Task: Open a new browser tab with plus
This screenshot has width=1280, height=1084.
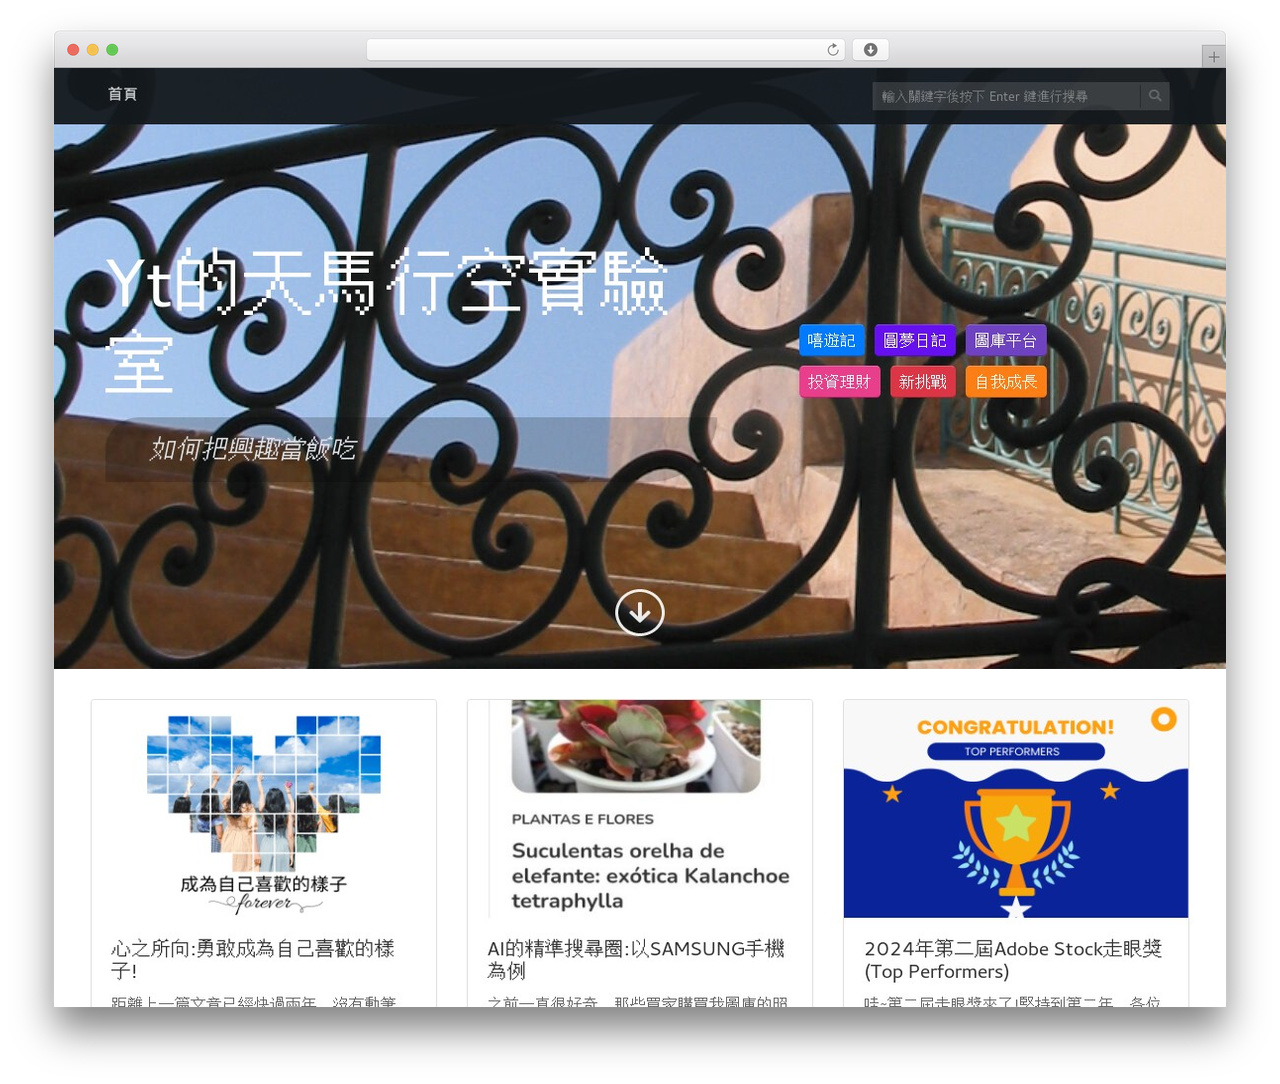Action: [x=1213, y=57]
